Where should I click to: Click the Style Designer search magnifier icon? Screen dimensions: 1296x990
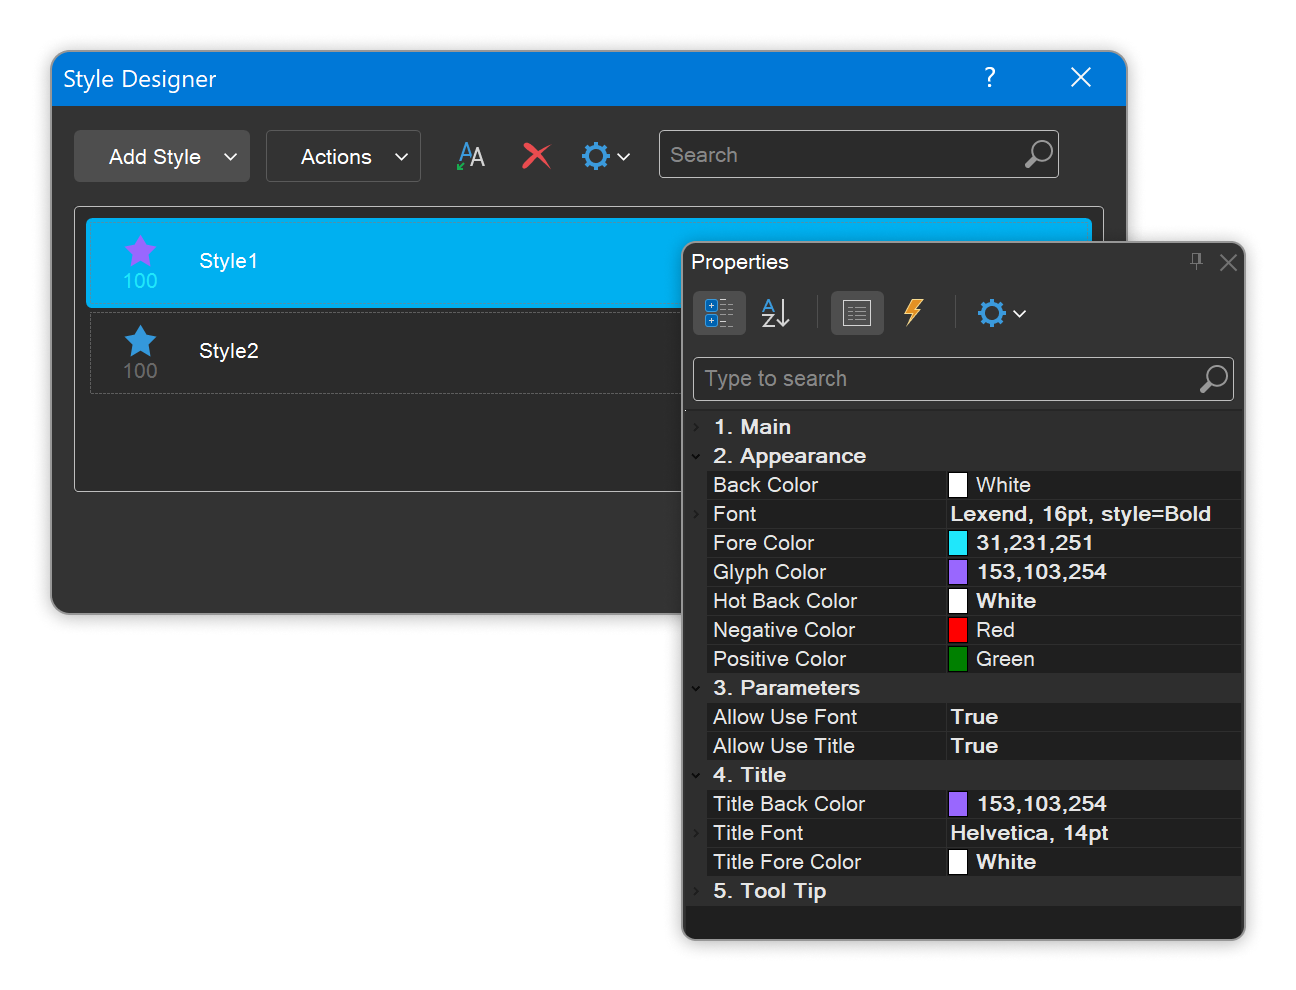[x=1039, y=154]
